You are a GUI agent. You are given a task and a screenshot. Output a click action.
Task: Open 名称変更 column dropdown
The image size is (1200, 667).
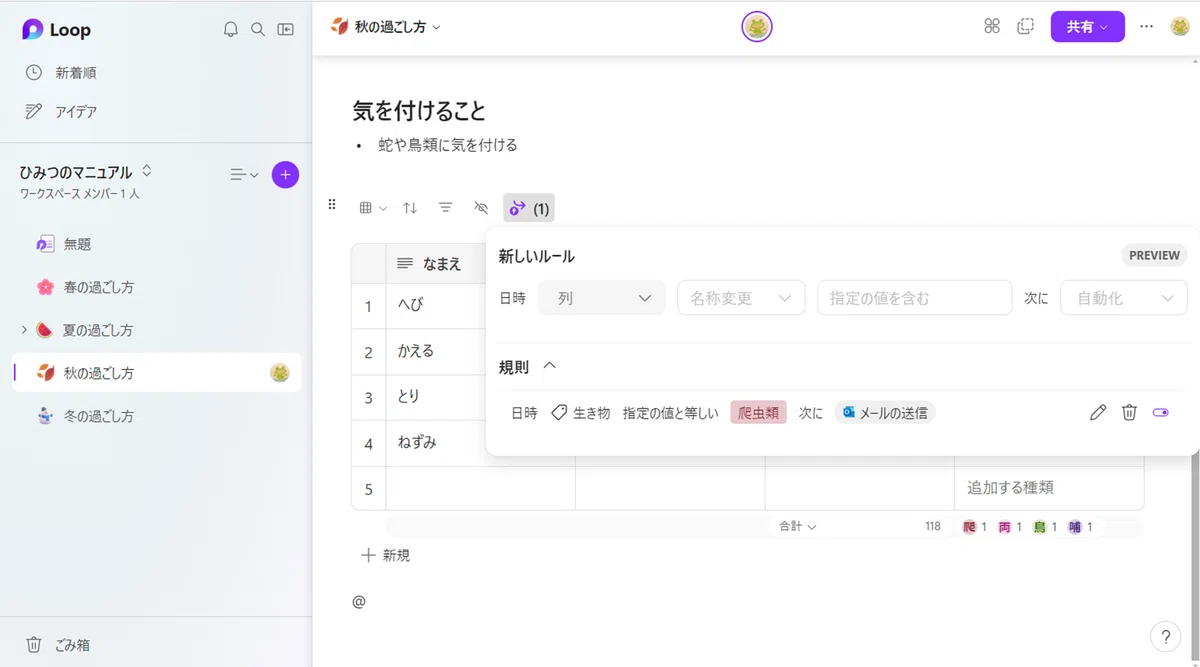click(x=741, y=298)
